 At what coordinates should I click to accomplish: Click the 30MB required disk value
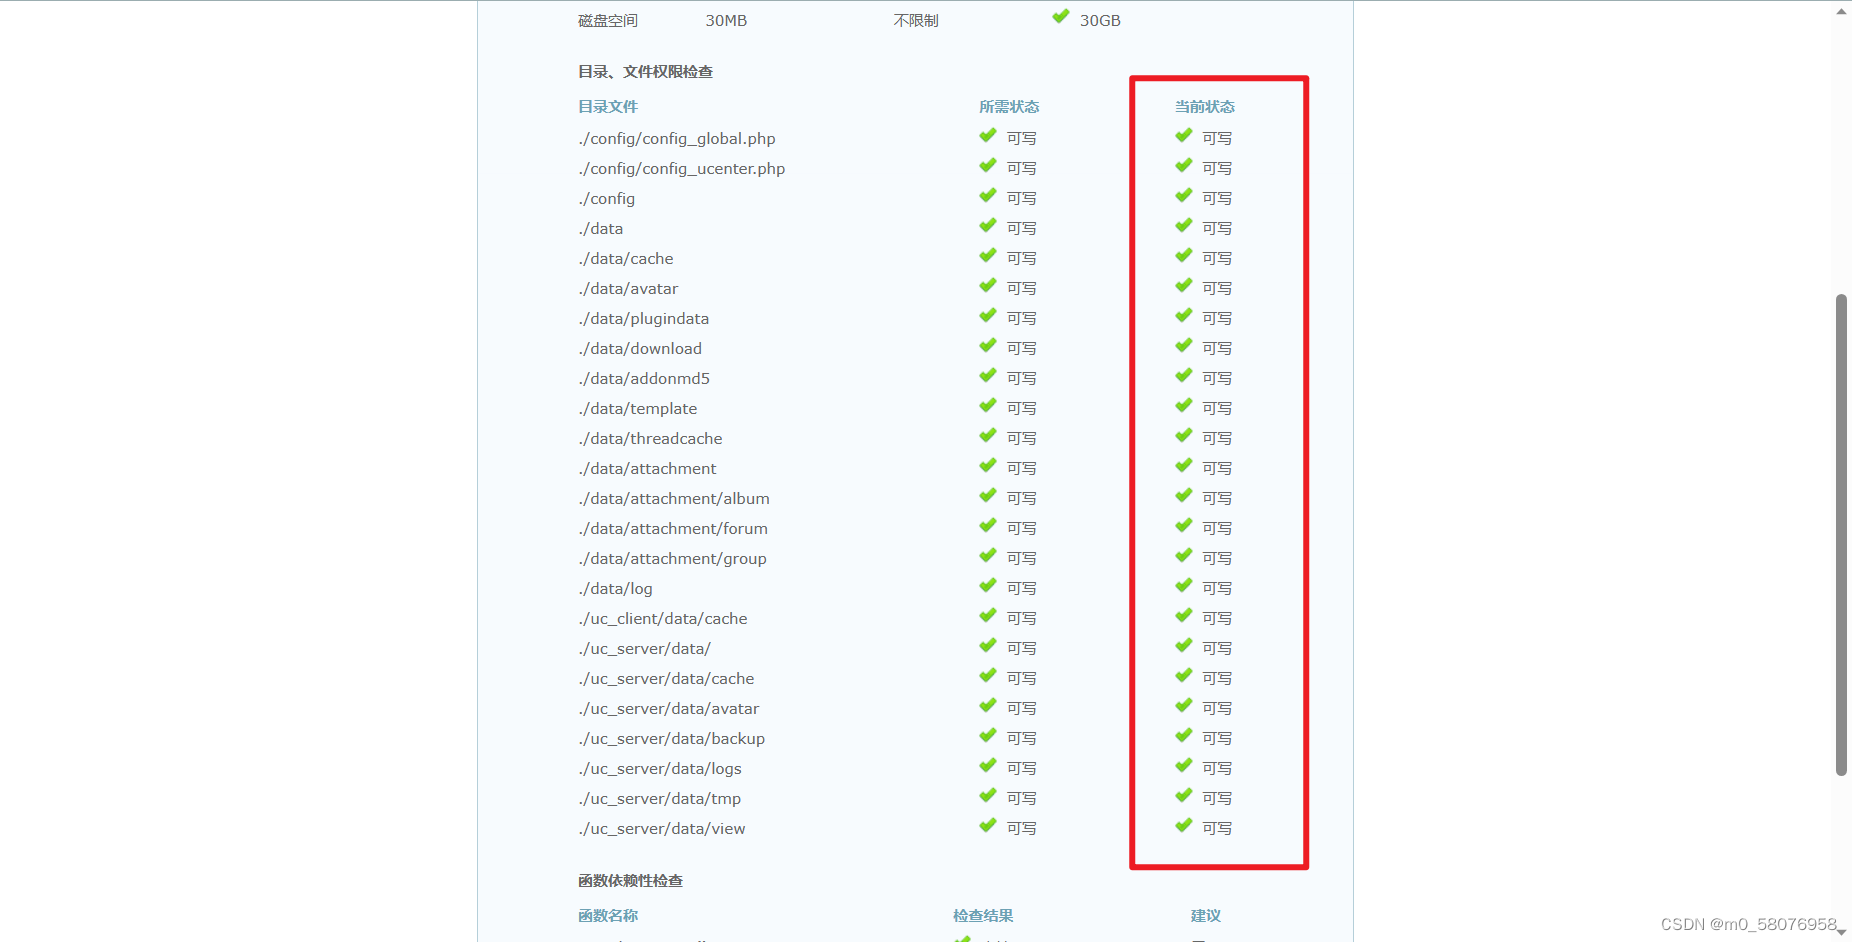(726, 20)
